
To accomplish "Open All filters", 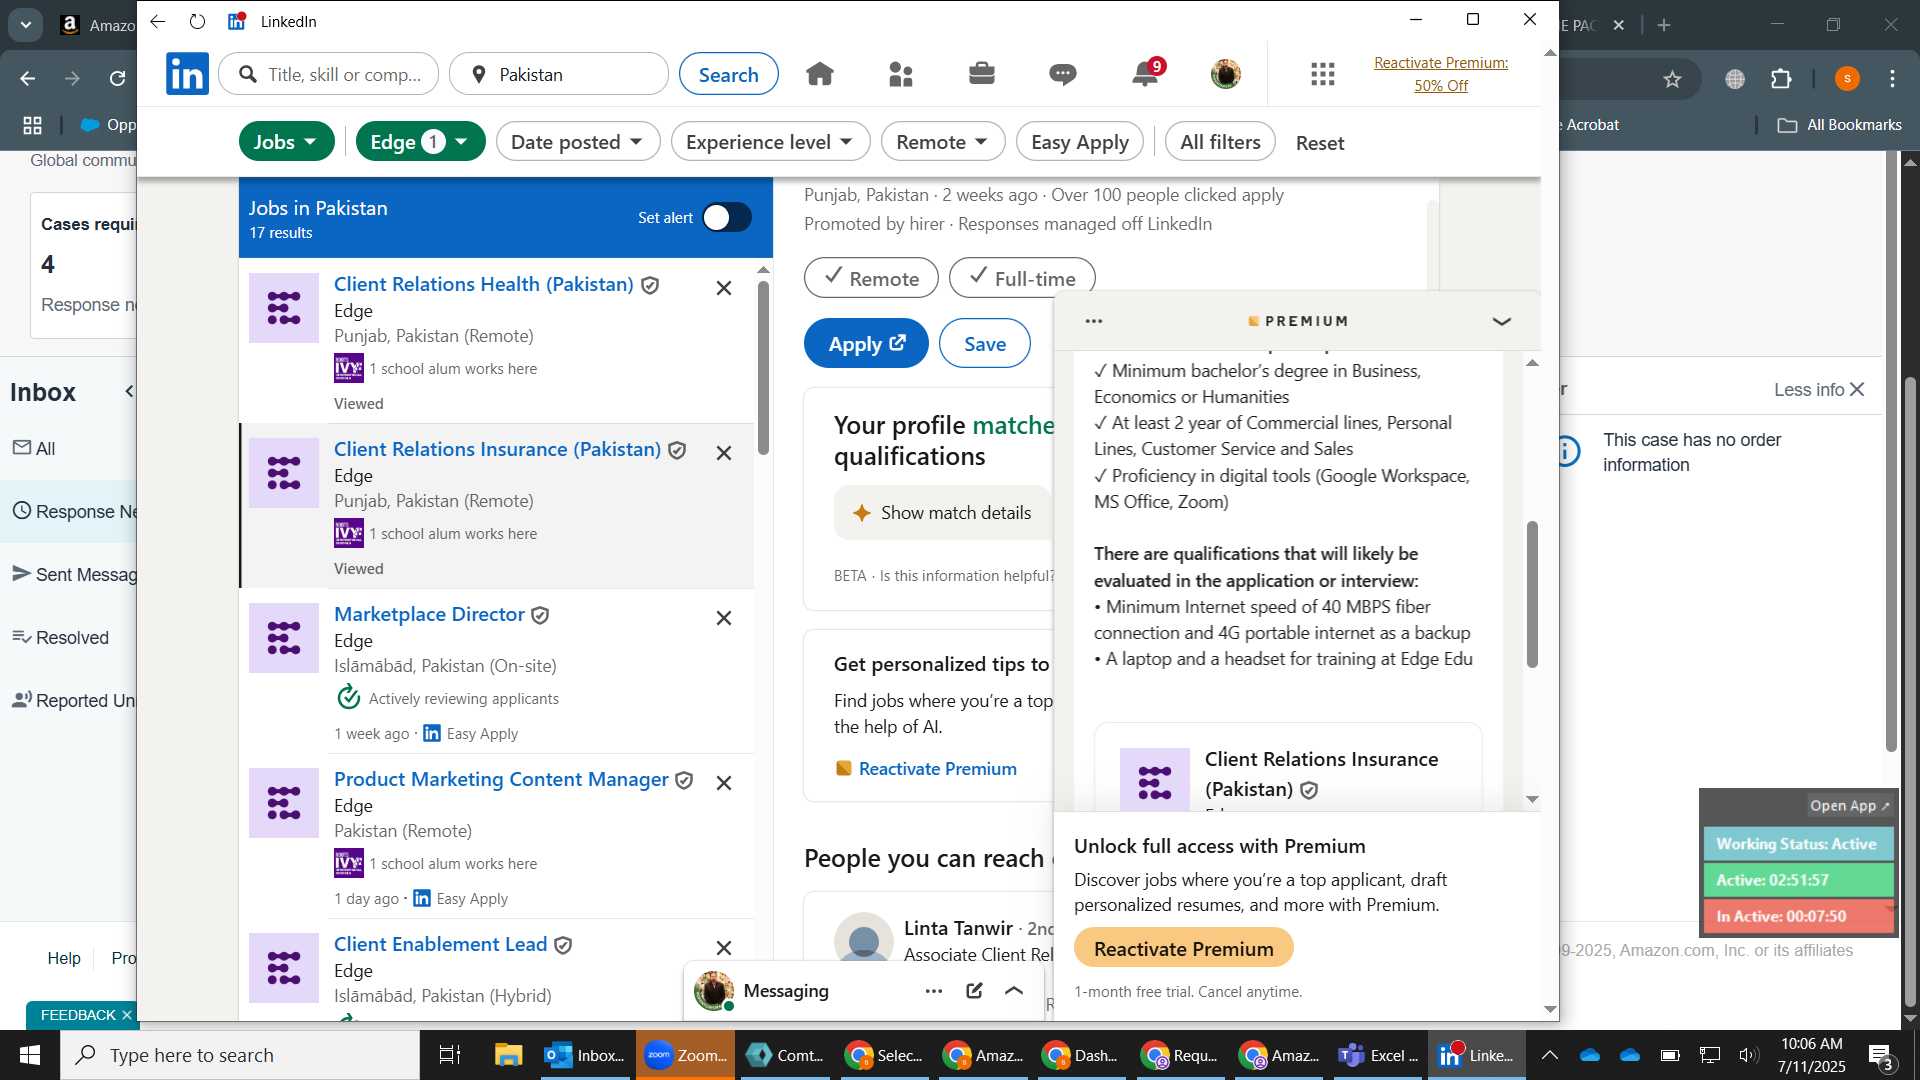I will click(1220, 142).
